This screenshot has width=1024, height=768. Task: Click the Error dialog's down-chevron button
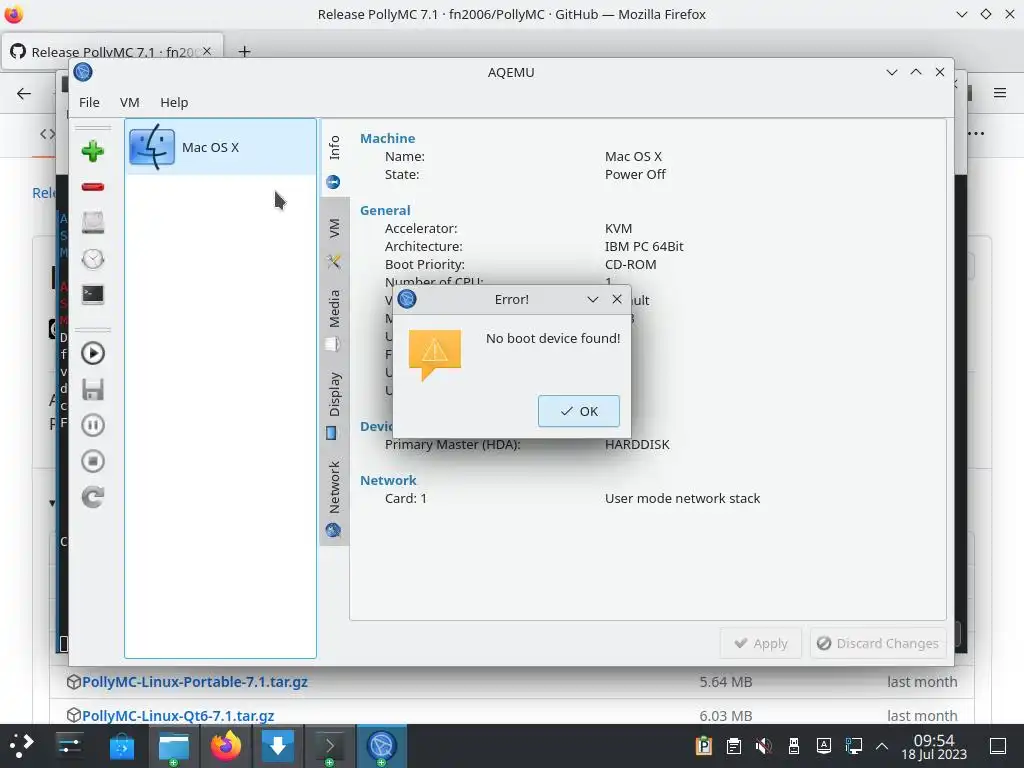point(592,299)
